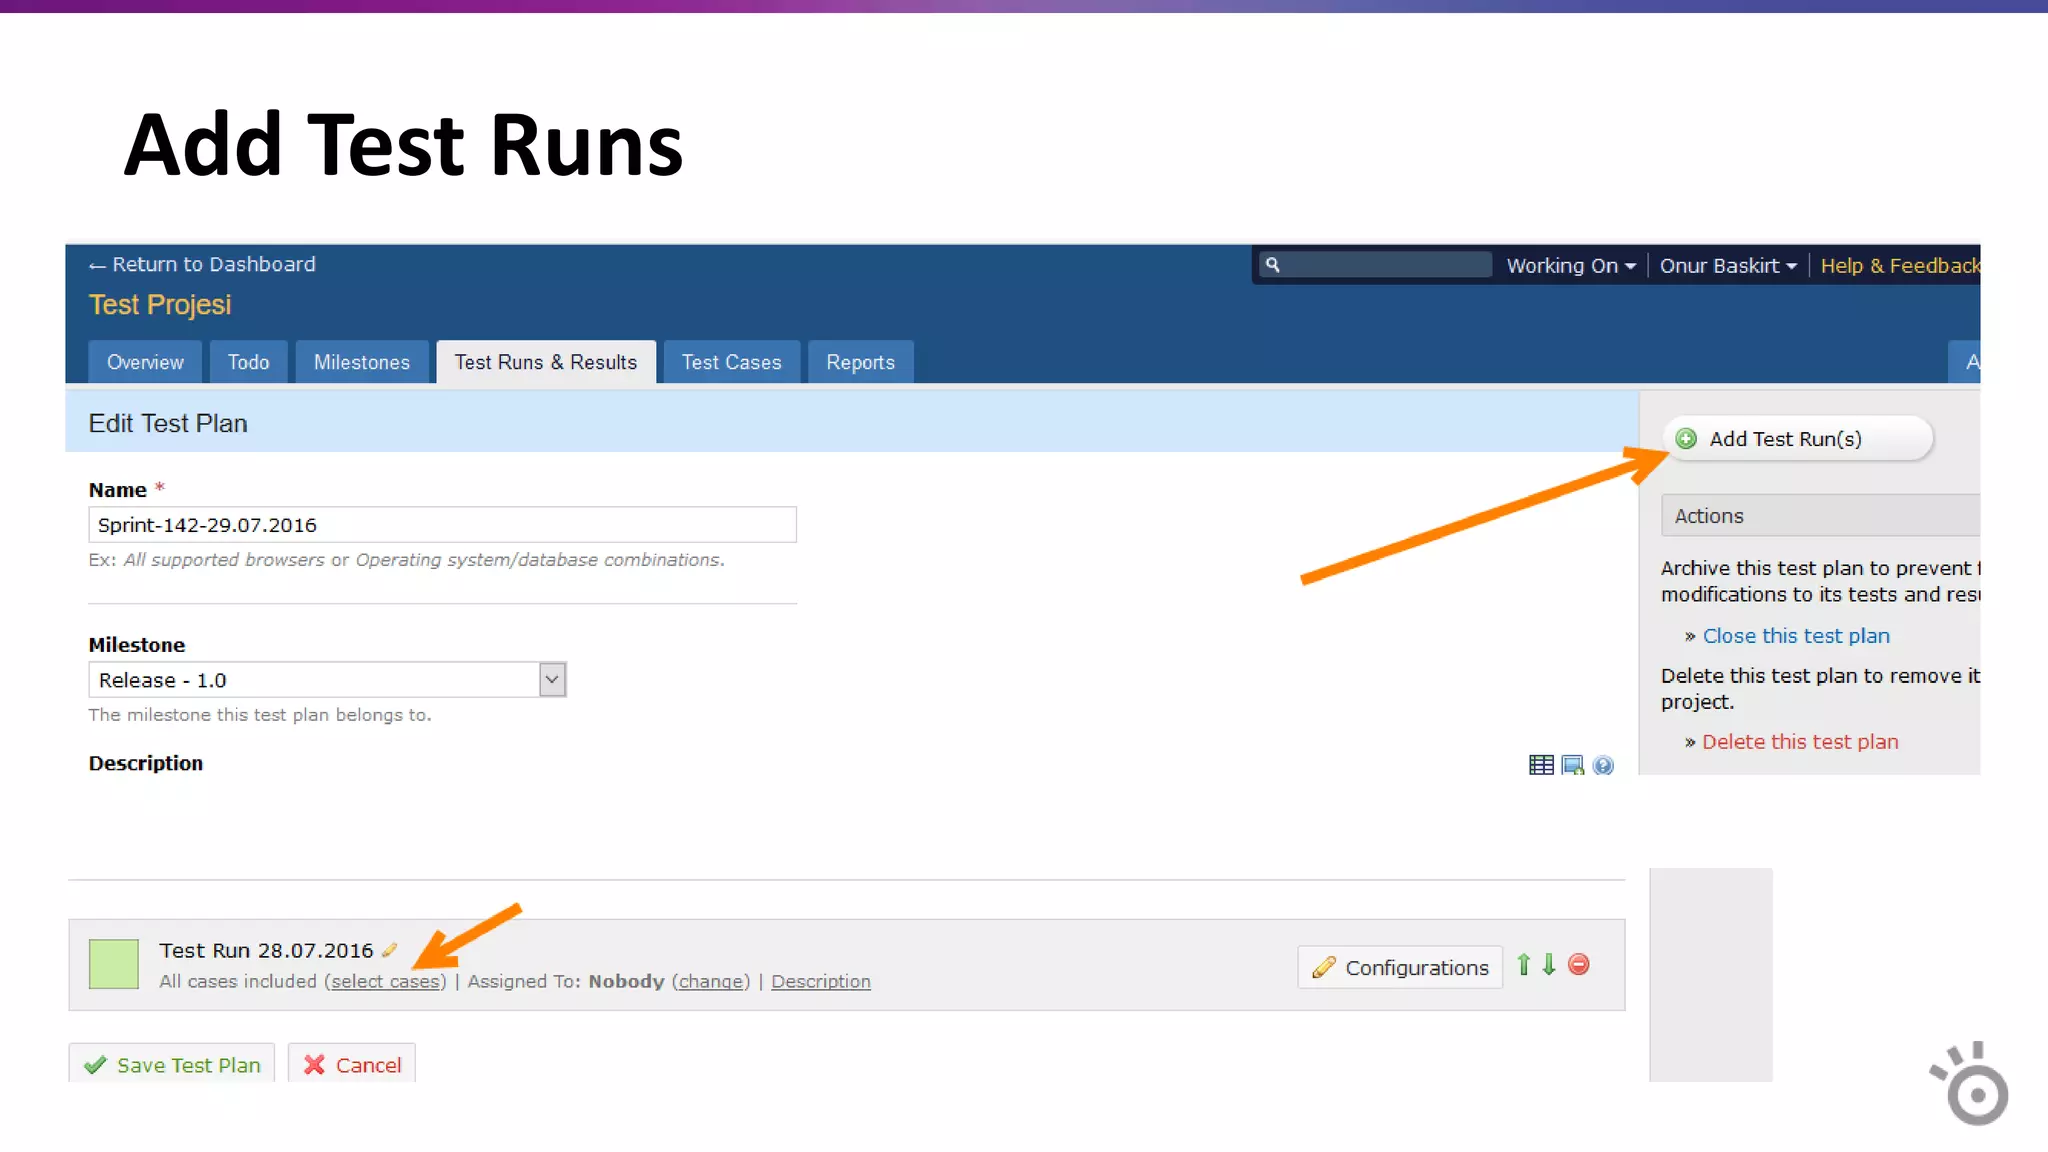
Task: Switch to the Reports tab
Action: click(860, 362)
